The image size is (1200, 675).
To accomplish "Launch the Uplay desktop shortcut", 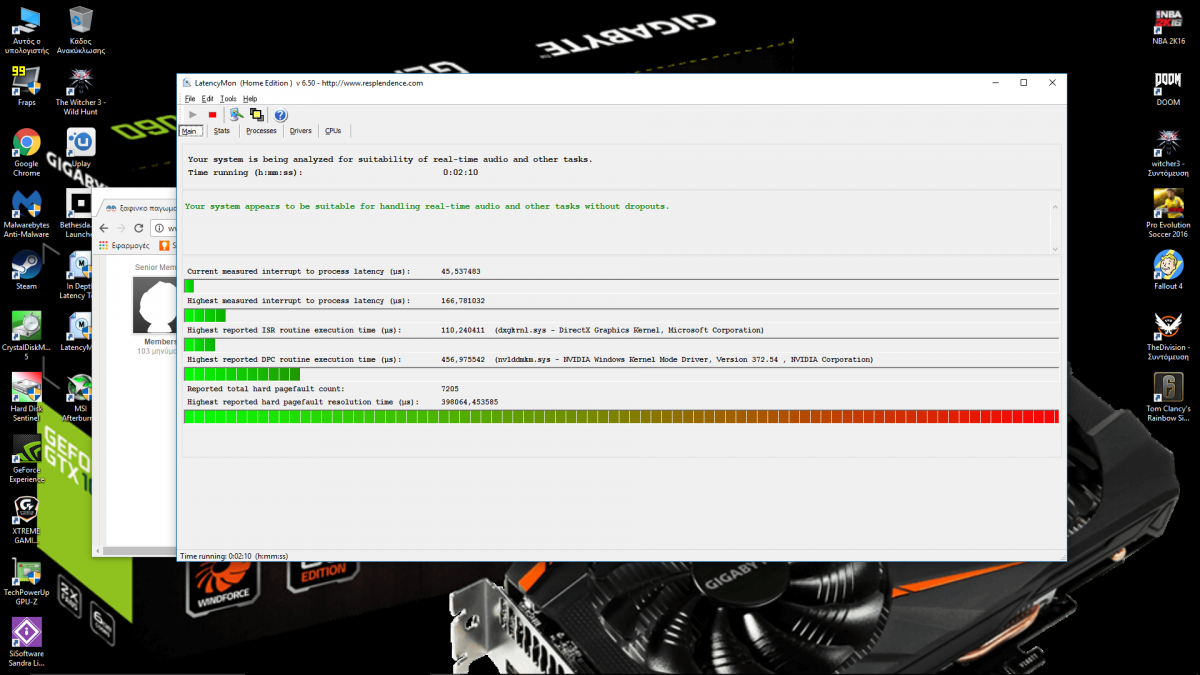I will pos(81,148).
